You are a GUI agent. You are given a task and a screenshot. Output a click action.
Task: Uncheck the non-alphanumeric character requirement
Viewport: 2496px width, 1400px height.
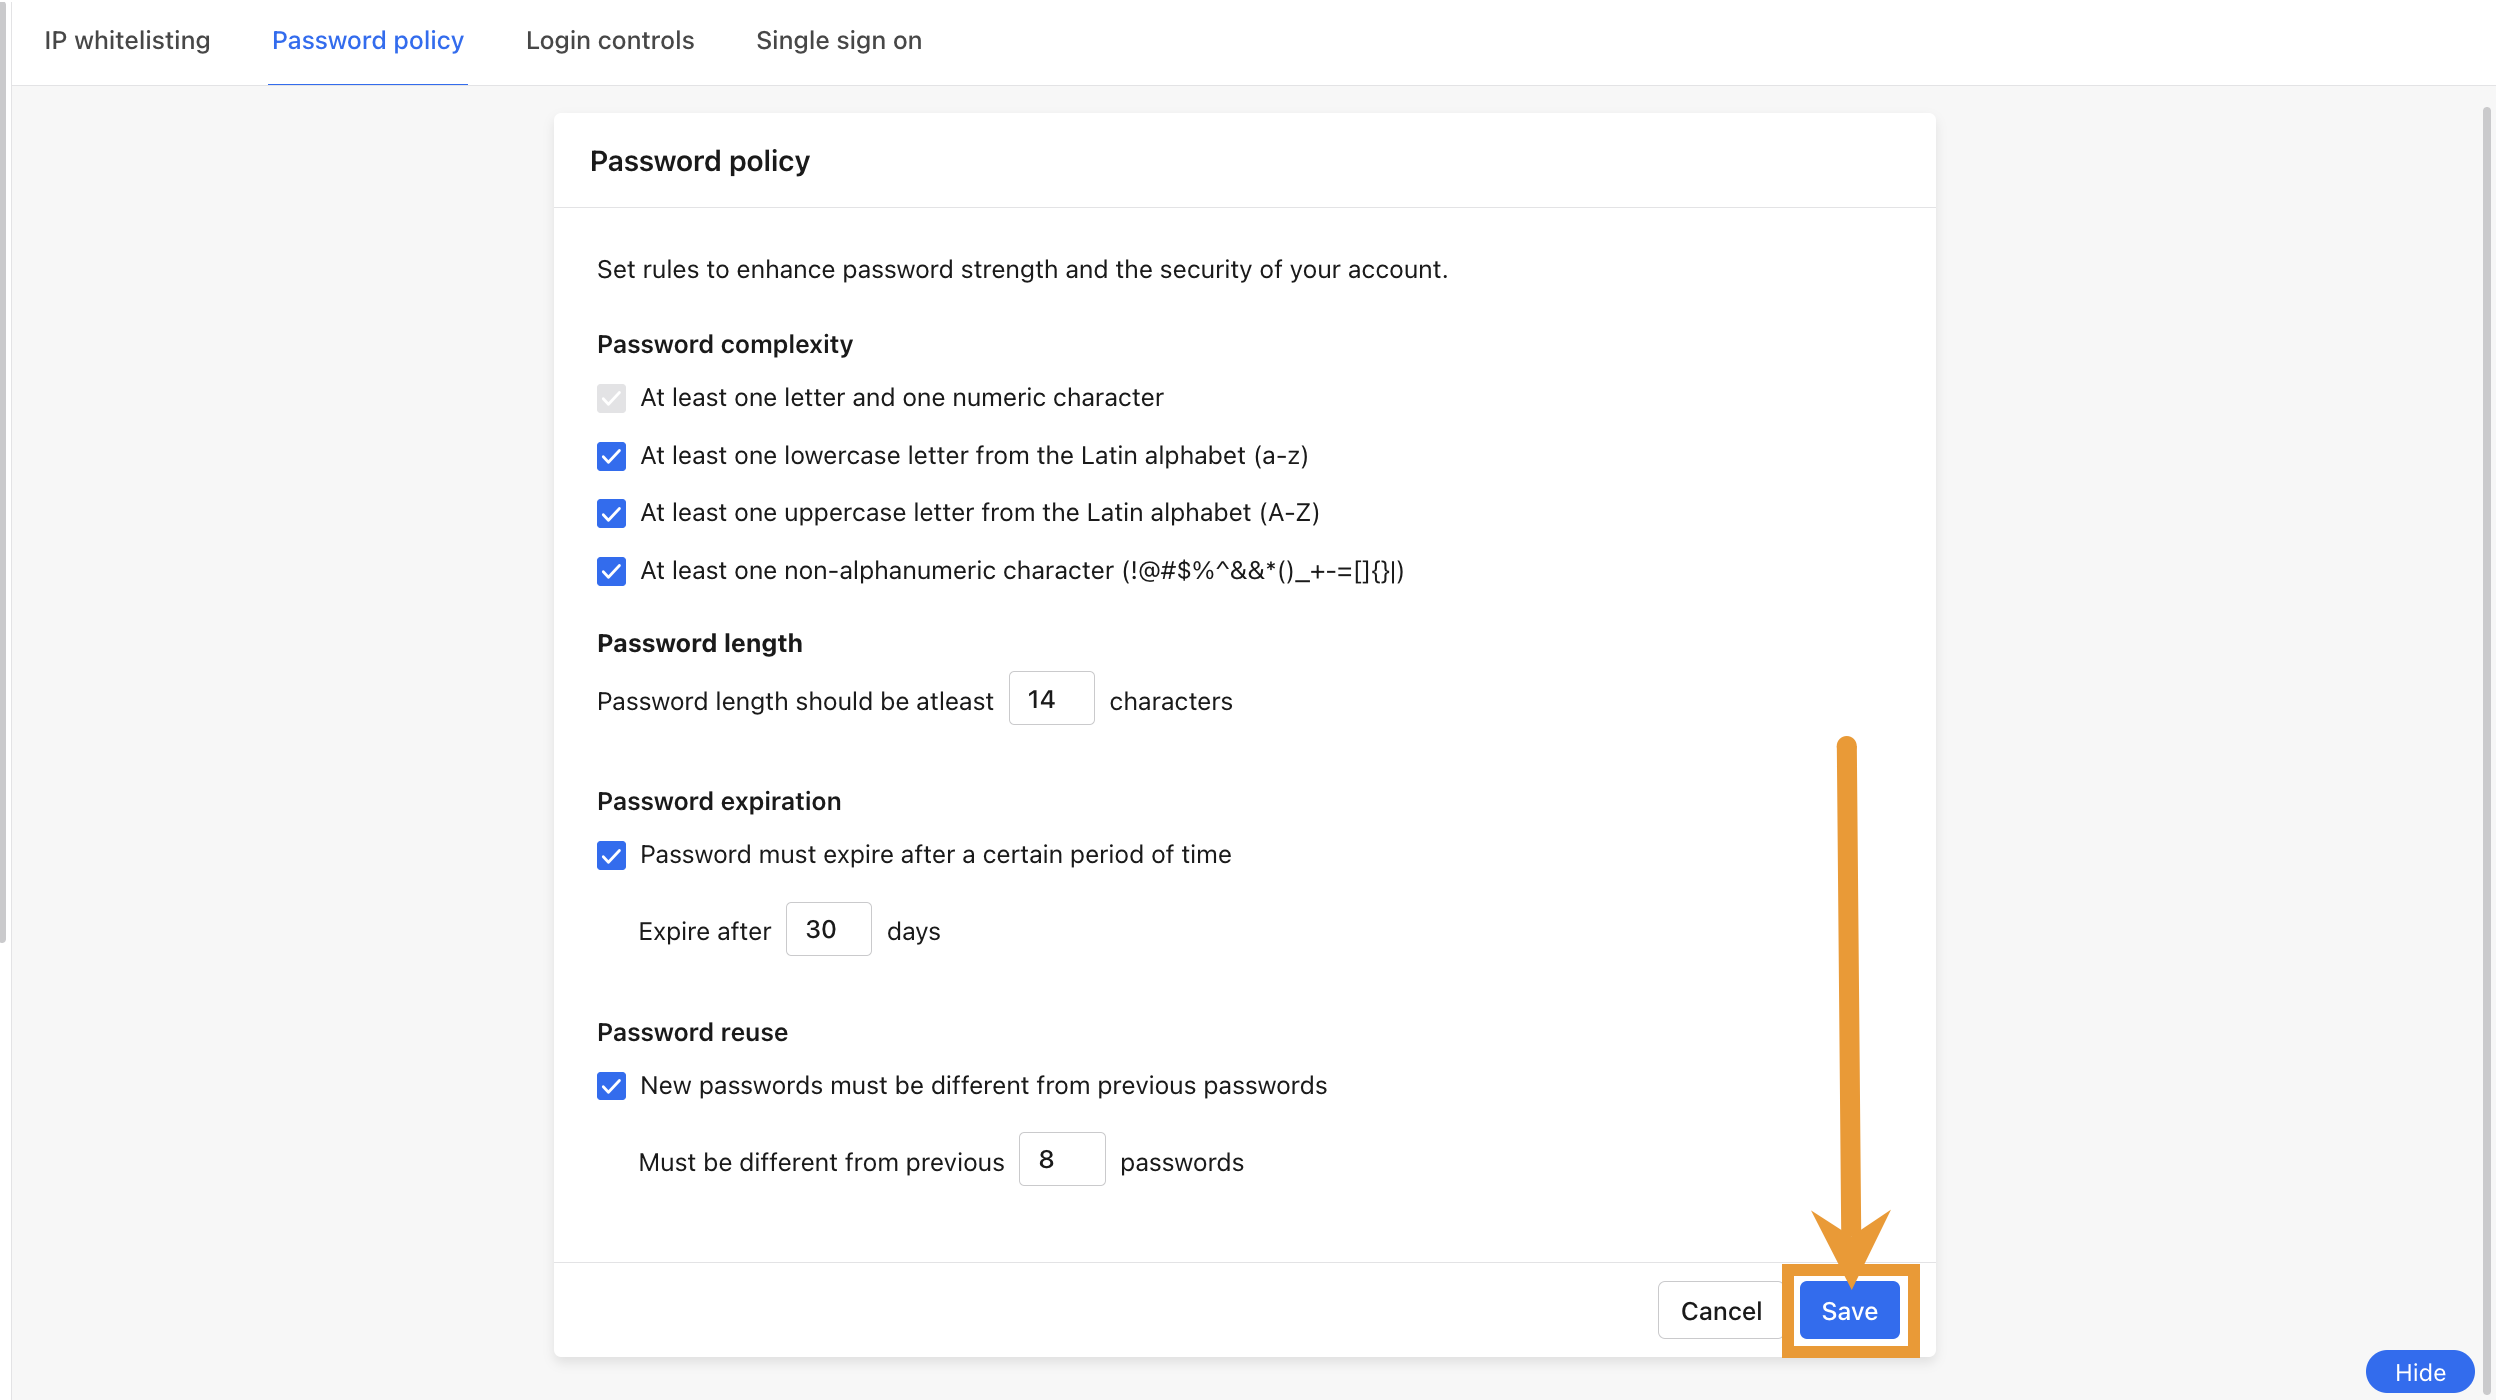pos(611,571)
